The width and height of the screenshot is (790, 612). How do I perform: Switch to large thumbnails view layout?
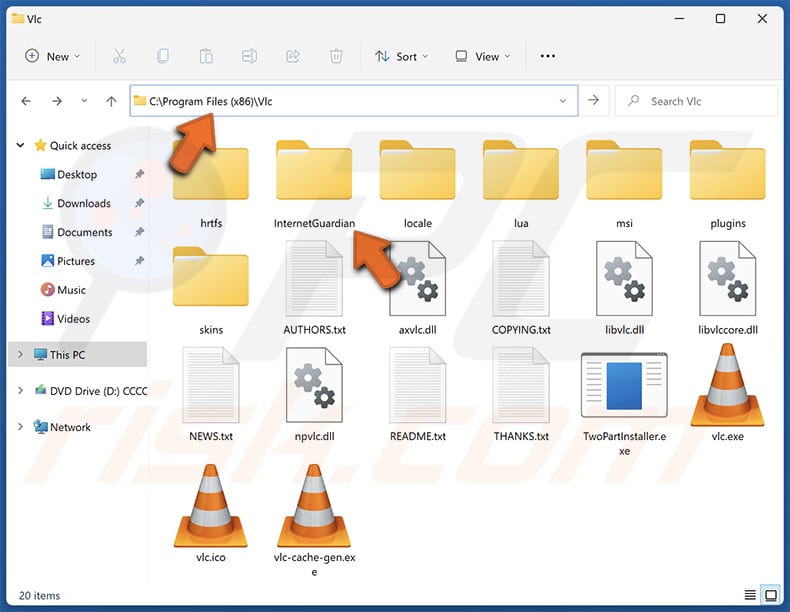[x=771, y=595]
